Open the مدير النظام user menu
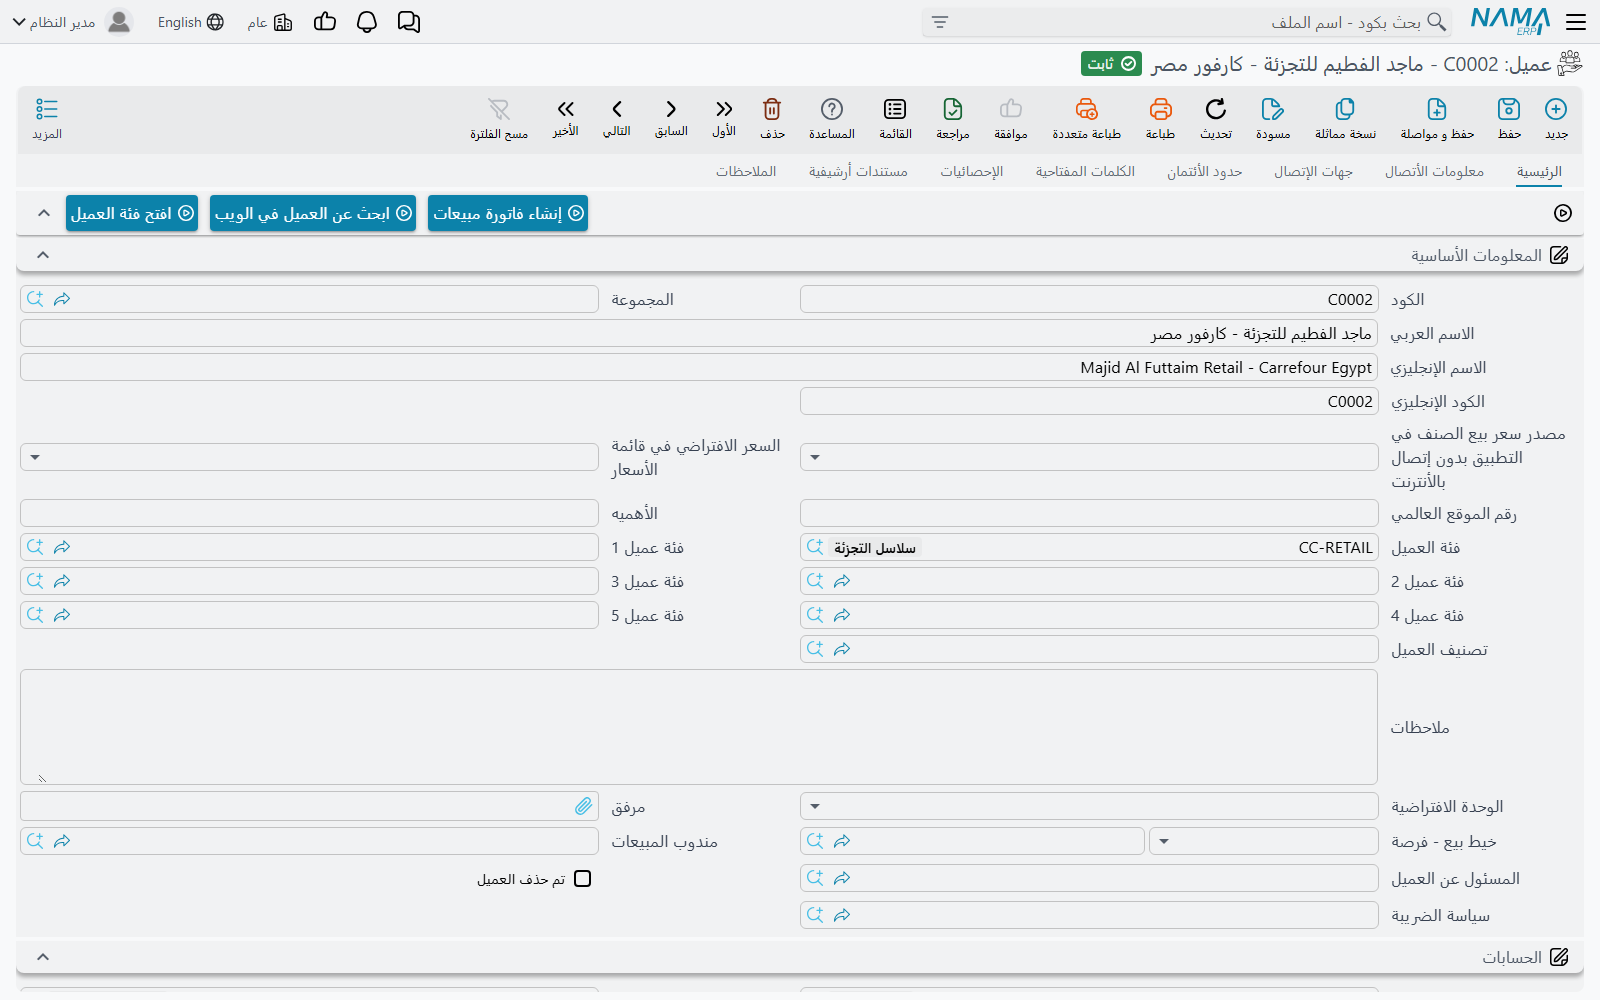This screenshot has height=1000, width=1600. tap(72, 22)
